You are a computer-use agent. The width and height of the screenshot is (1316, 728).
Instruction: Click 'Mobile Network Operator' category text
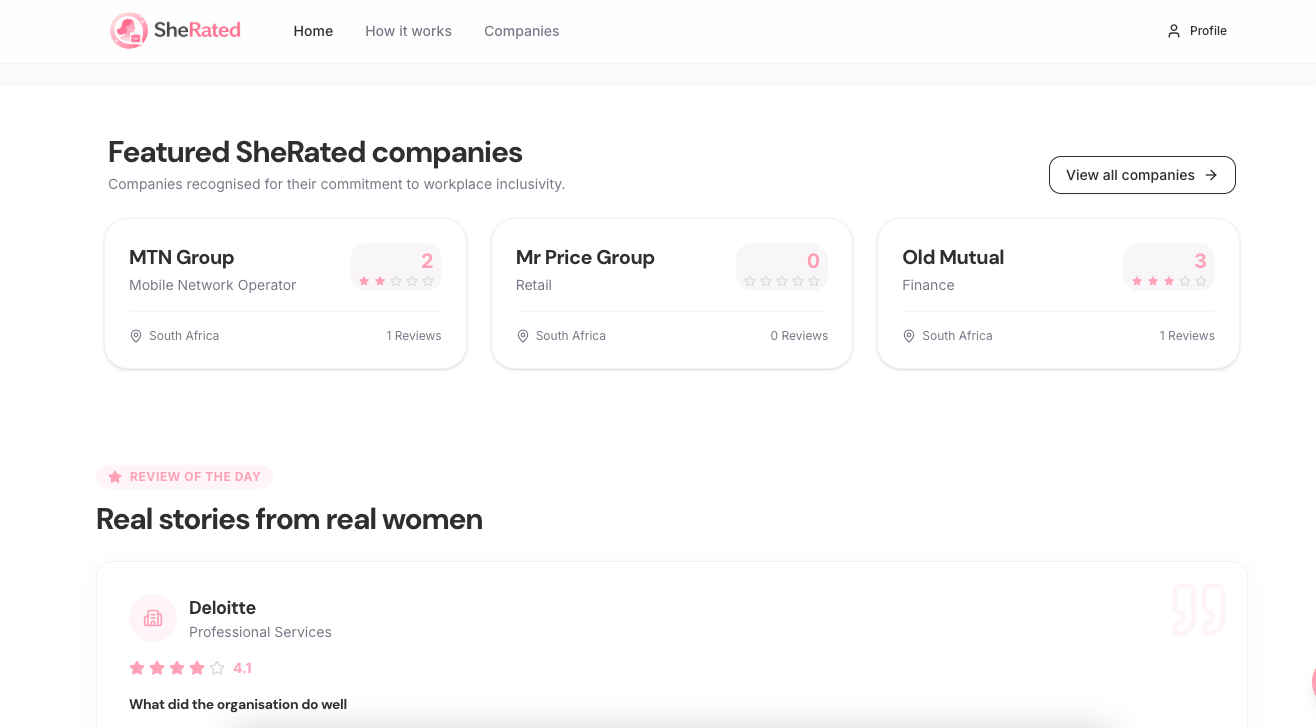[213, 285]
